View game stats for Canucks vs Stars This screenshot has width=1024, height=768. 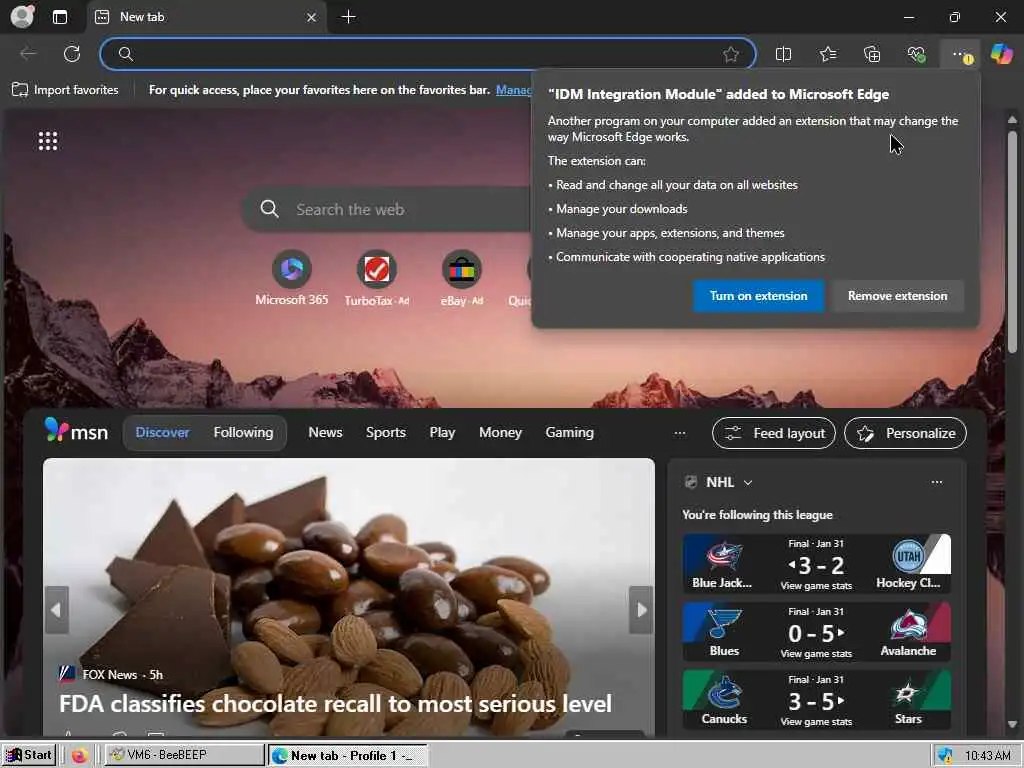(816, 722)
